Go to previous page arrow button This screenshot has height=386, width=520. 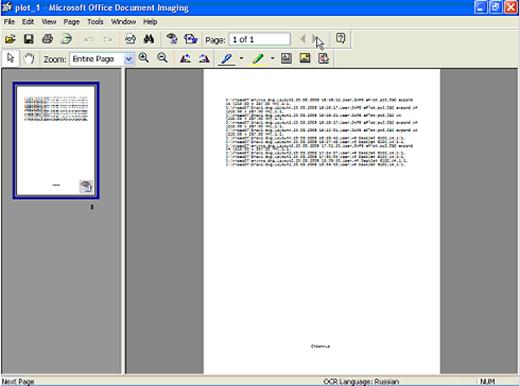point(303,39)
